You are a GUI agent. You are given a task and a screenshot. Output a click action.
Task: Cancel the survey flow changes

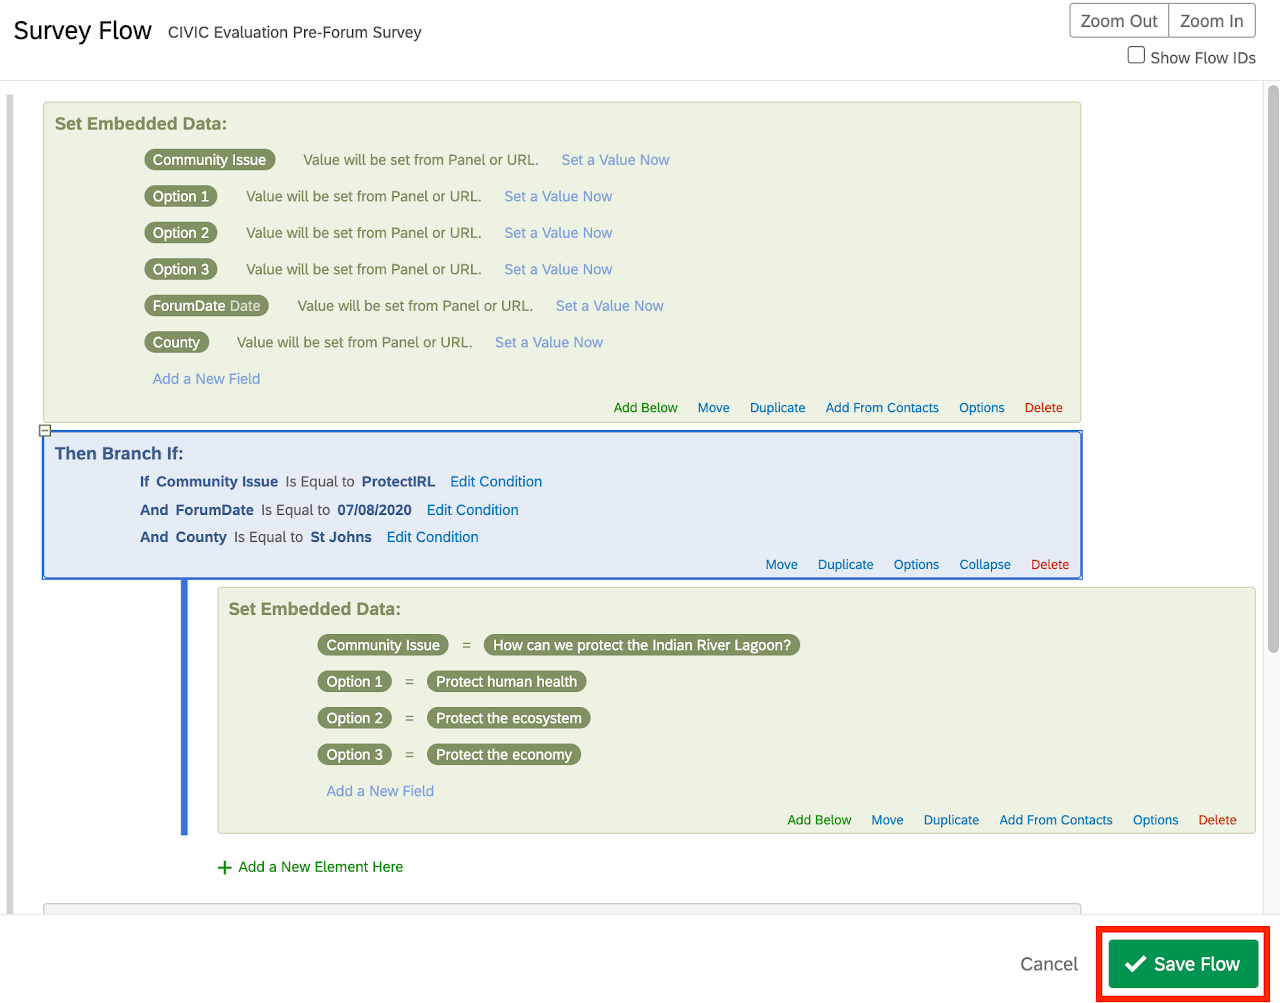(1048, 964)
